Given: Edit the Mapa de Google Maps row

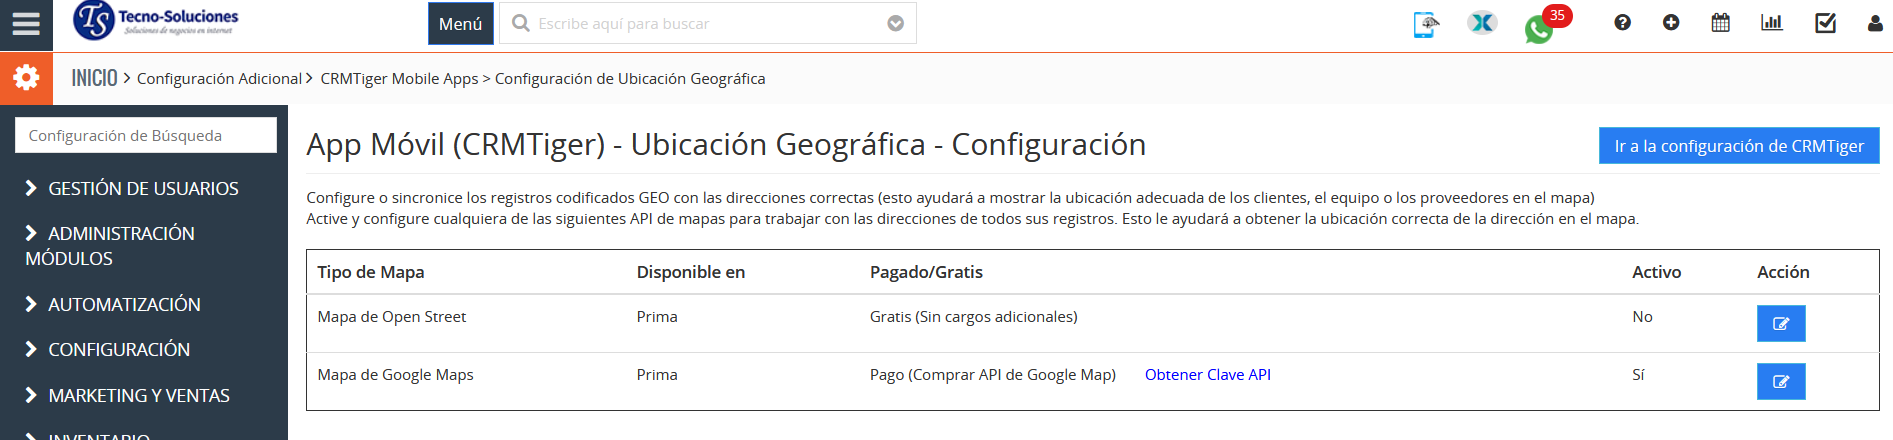Looking at the screenshot, I should pyautogui.click(x=1780, y=381).
